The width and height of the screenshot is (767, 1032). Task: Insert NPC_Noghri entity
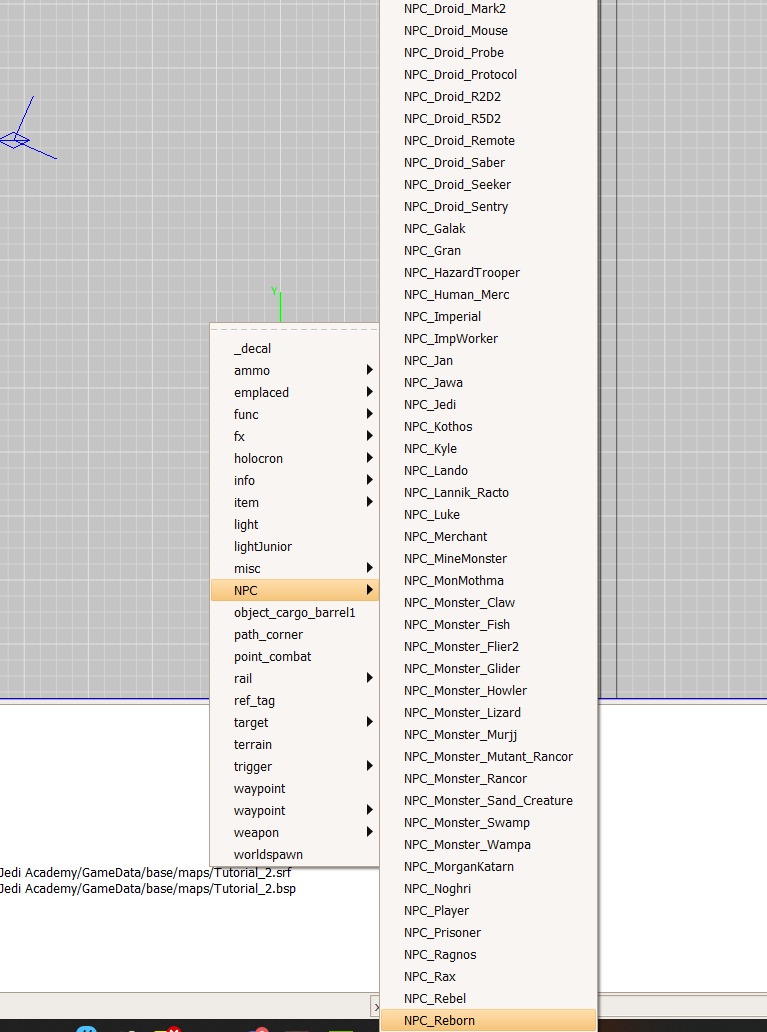(489, 889)
